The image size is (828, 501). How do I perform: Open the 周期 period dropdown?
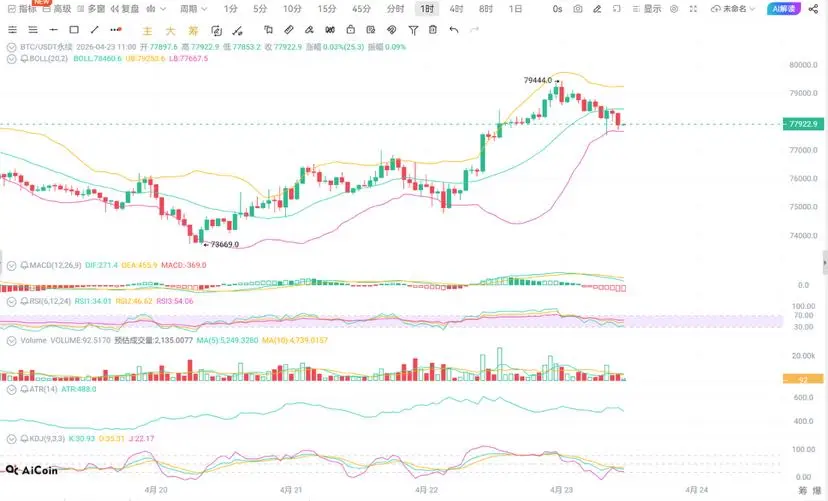(193, 9)
